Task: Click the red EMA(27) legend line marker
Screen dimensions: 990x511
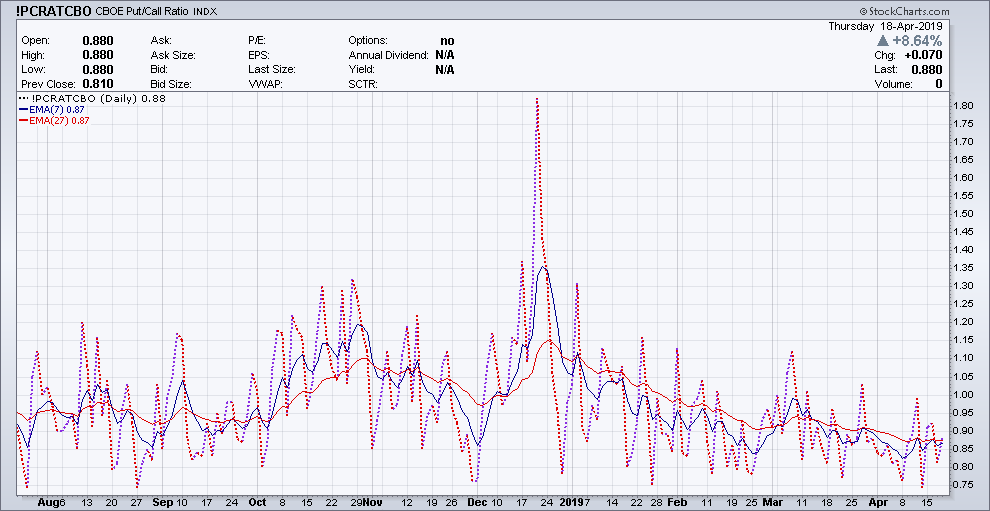Action: (x=23, y=121)
